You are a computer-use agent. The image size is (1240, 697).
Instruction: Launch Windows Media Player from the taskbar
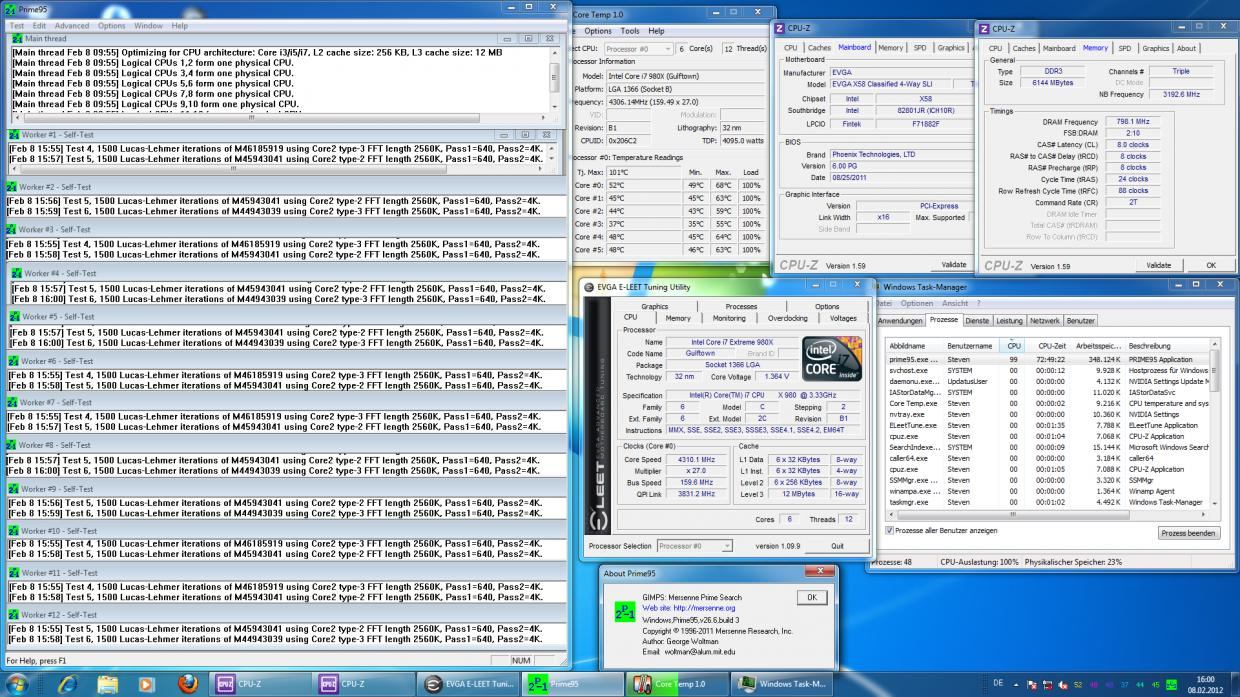147,684
